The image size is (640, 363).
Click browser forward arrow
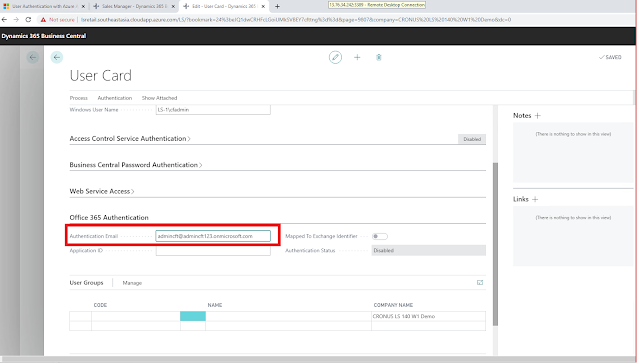16,20
